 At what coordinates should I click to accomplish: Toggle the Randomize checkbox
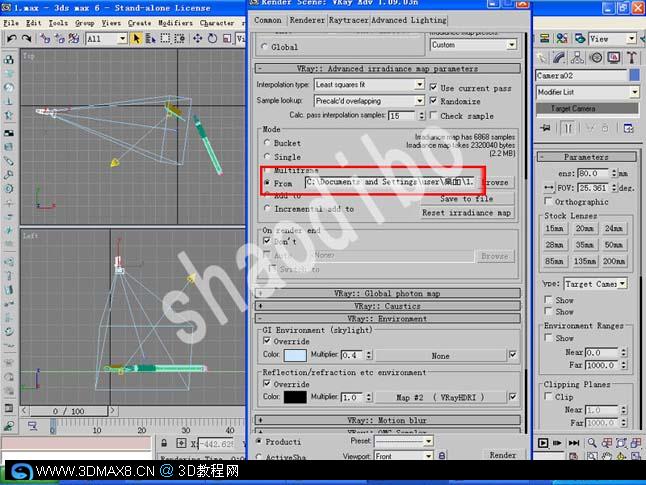click(x=433, y=101)
